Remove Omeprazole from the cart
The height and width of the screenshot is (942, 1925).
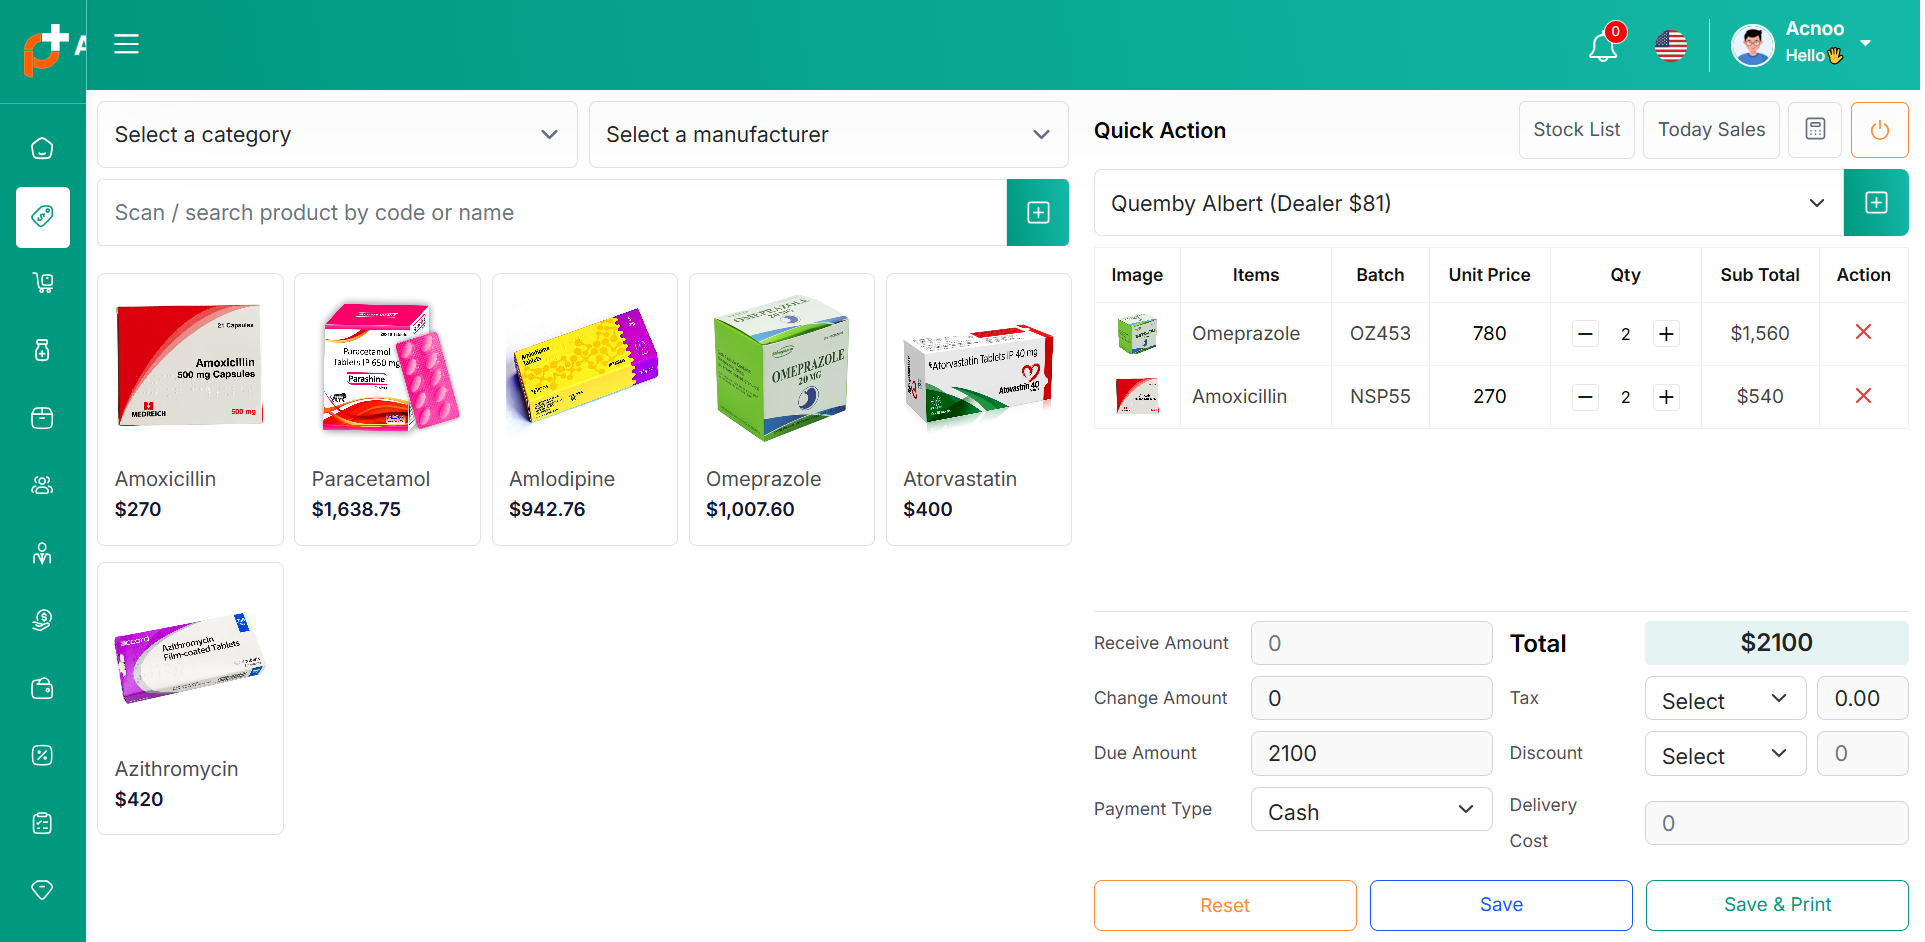(x=1862, y=332)
